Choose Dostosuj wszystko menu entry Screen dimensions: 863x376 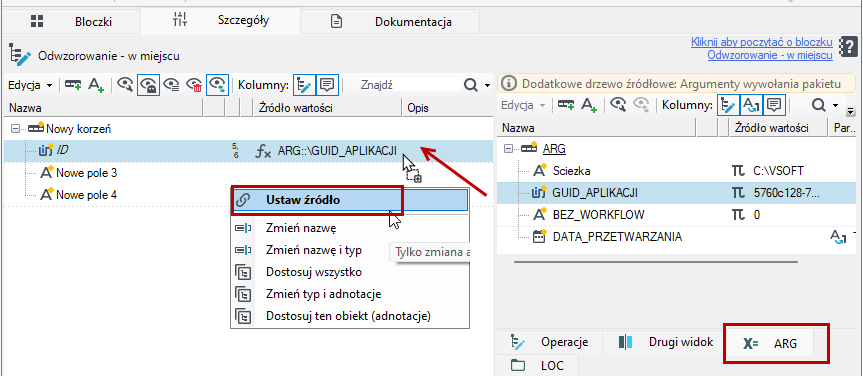(x=349, y=271)
